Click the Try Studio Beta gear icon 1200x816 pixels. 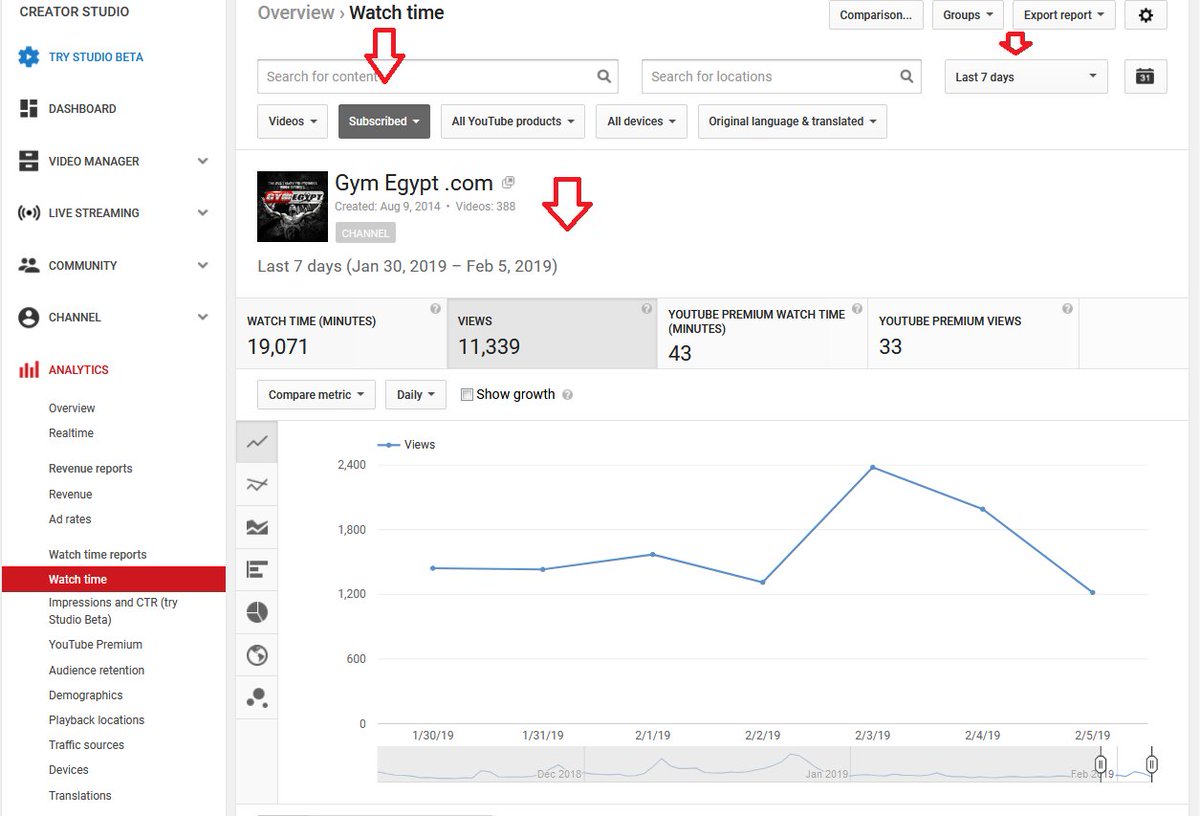29,57
